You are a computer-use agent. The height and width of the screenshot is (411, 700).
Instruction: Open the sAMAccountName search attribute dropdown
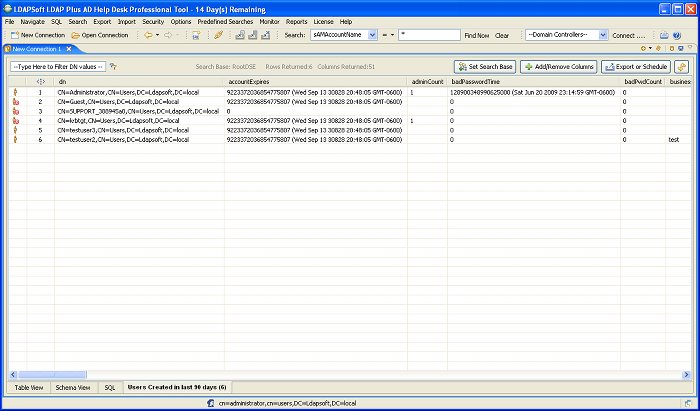tap(372, 35)
